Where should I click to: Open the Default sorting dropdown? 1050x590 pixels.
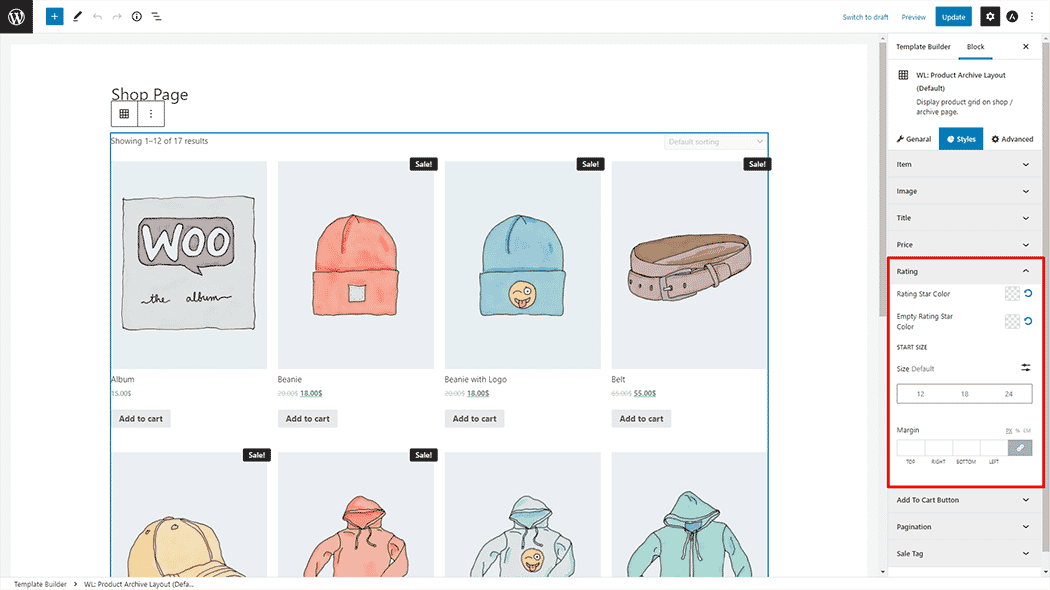(715, 142)
